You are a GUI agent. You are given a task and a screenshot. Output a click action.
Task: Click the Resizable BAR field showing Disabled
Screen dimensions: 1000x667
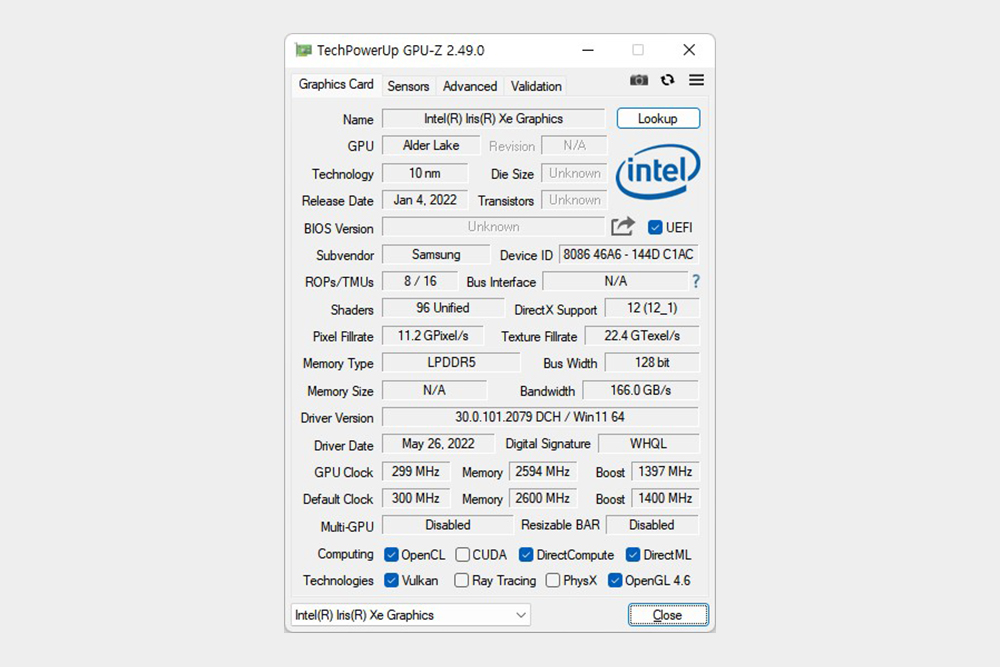652,525
